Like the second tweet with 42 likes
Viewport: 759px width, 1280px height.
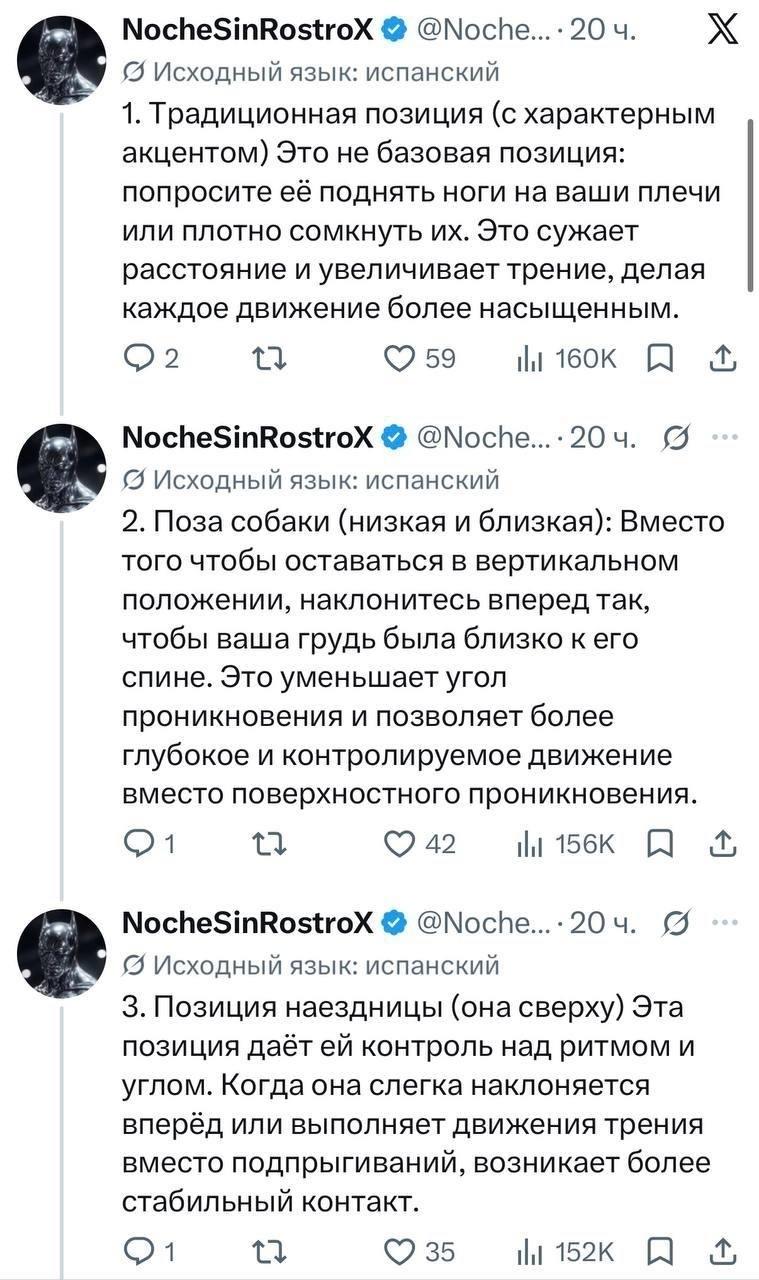pyautogui.click(x=421, y=844)
